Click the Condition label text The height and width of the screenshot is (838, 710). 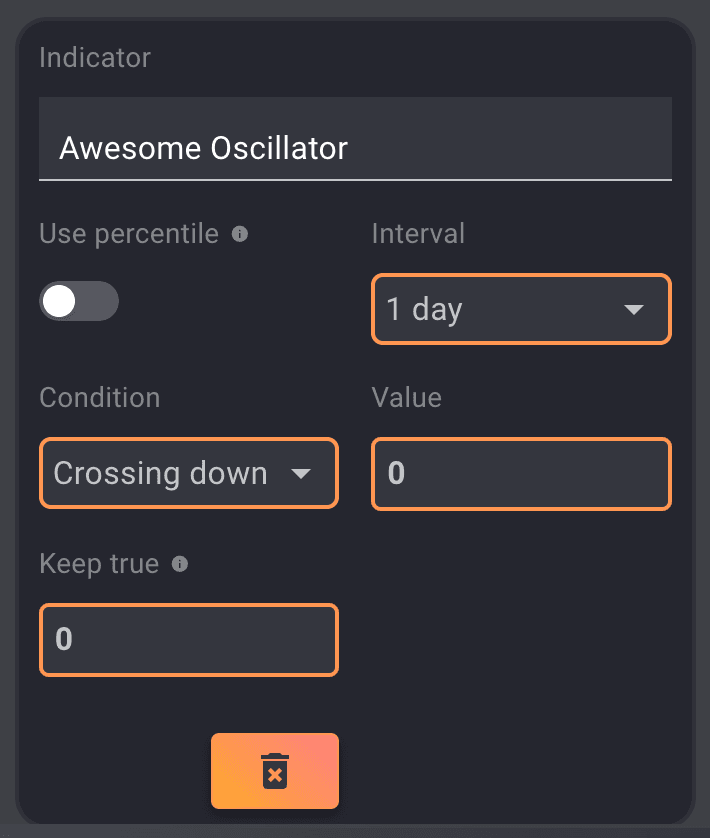click(99, 398)
